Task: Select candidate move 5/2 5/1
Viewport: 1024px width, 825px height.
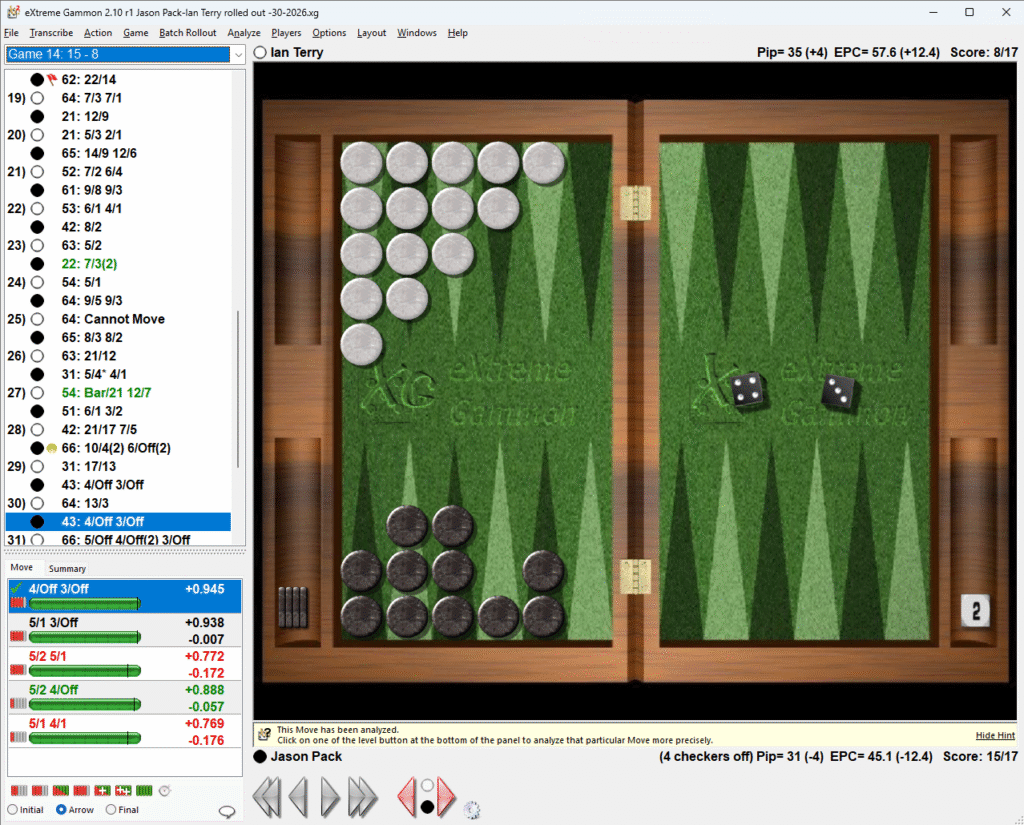Action: [125, 664]
